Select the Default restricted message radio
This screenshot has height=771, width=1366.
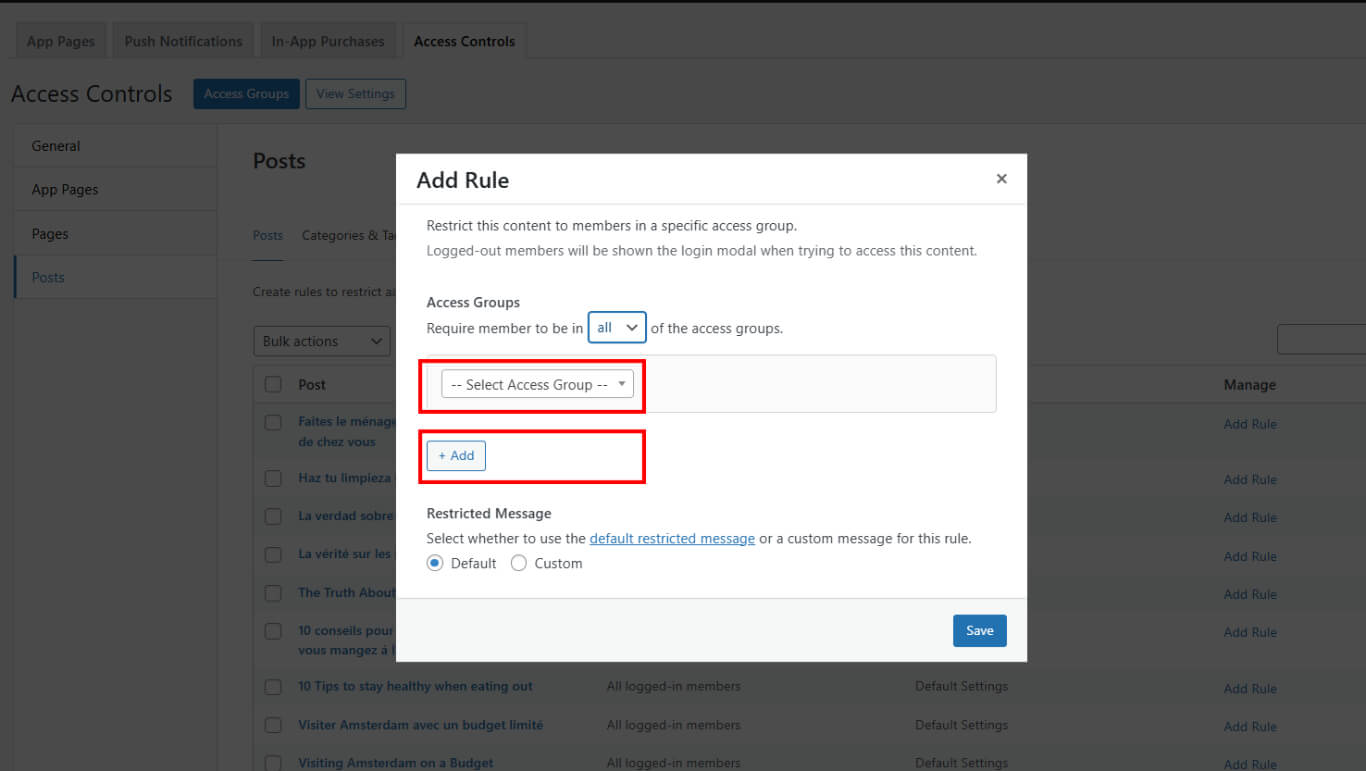pyautogui.click(x=435, y=563)
